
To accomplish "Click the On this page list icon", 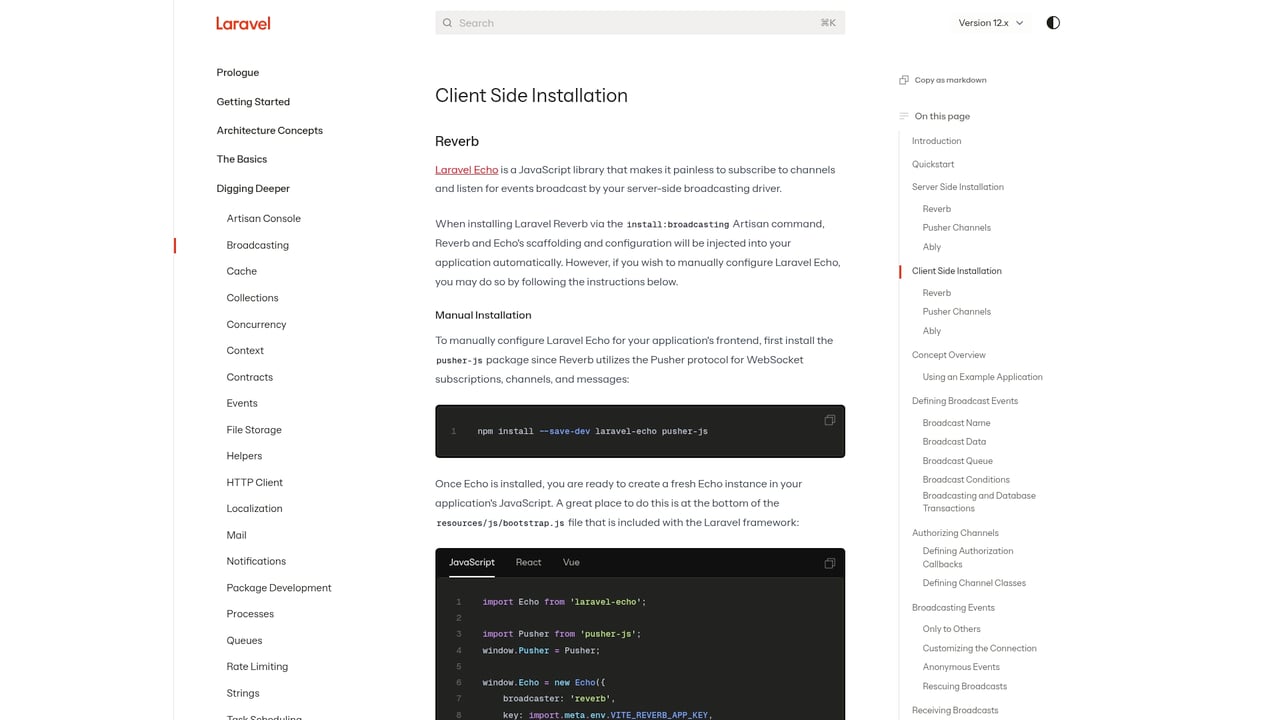I will [x=903, y=116].
